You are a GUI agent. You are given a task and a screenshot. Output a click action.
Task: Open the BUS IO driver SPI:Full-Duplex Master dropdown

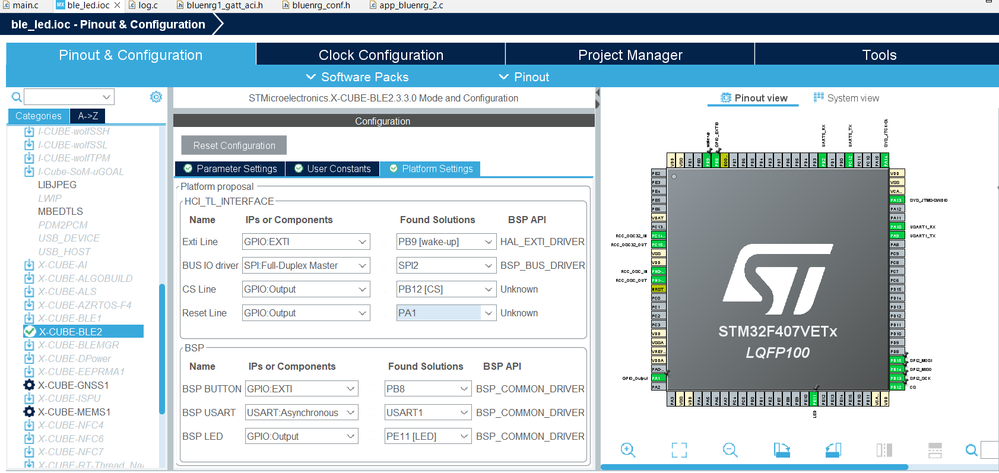point(306,265)
